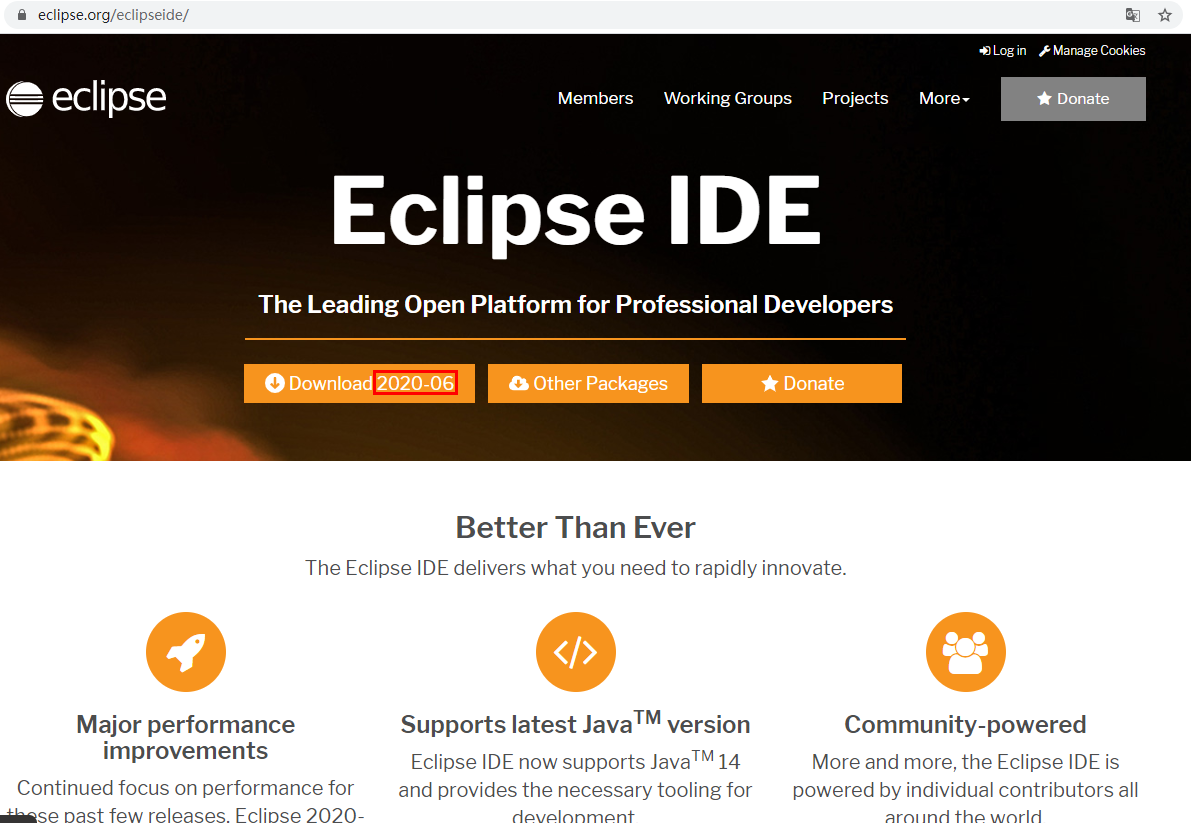
Task: Open the Members menu item
Action: (x=596, y=98)
